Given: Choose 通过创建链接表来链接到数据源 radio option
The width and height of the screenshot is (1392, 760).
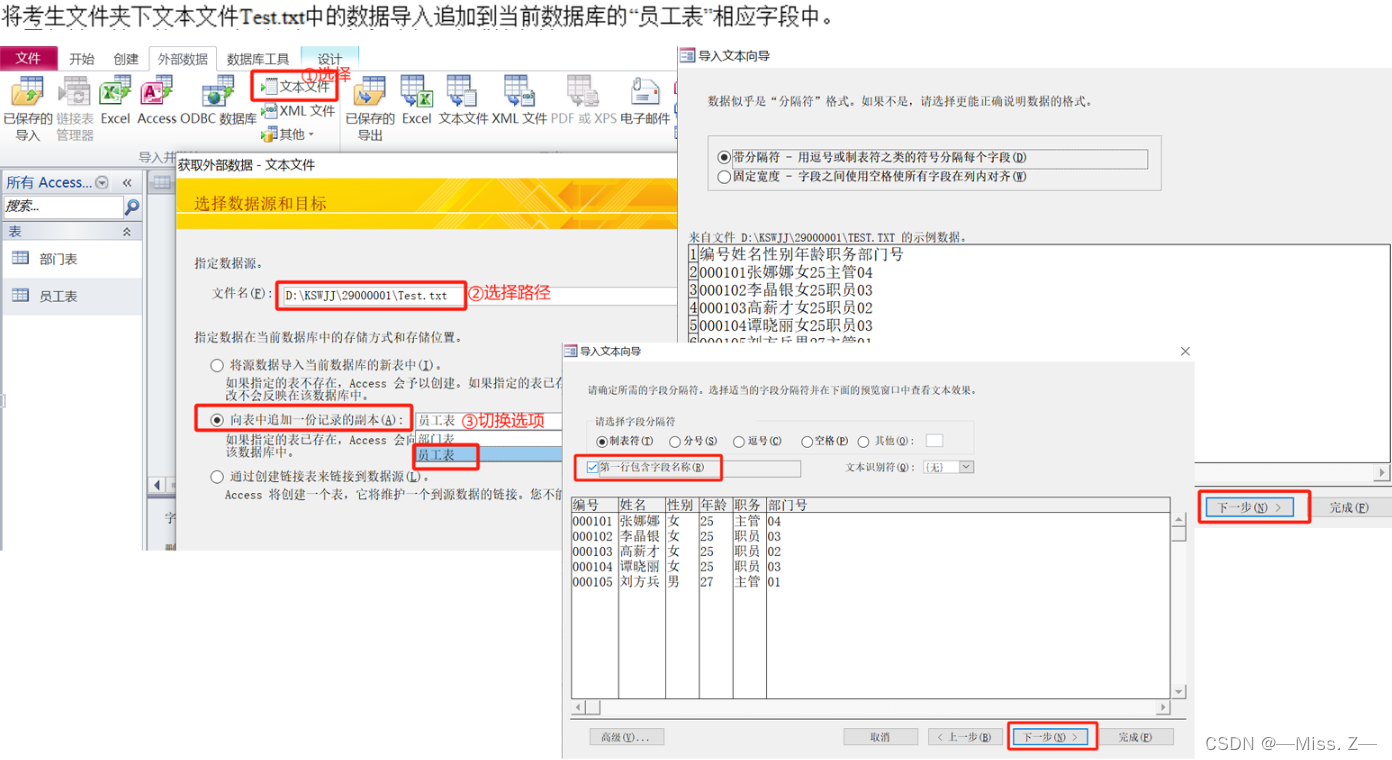Looking at the screenshot, I should [217, 477].
